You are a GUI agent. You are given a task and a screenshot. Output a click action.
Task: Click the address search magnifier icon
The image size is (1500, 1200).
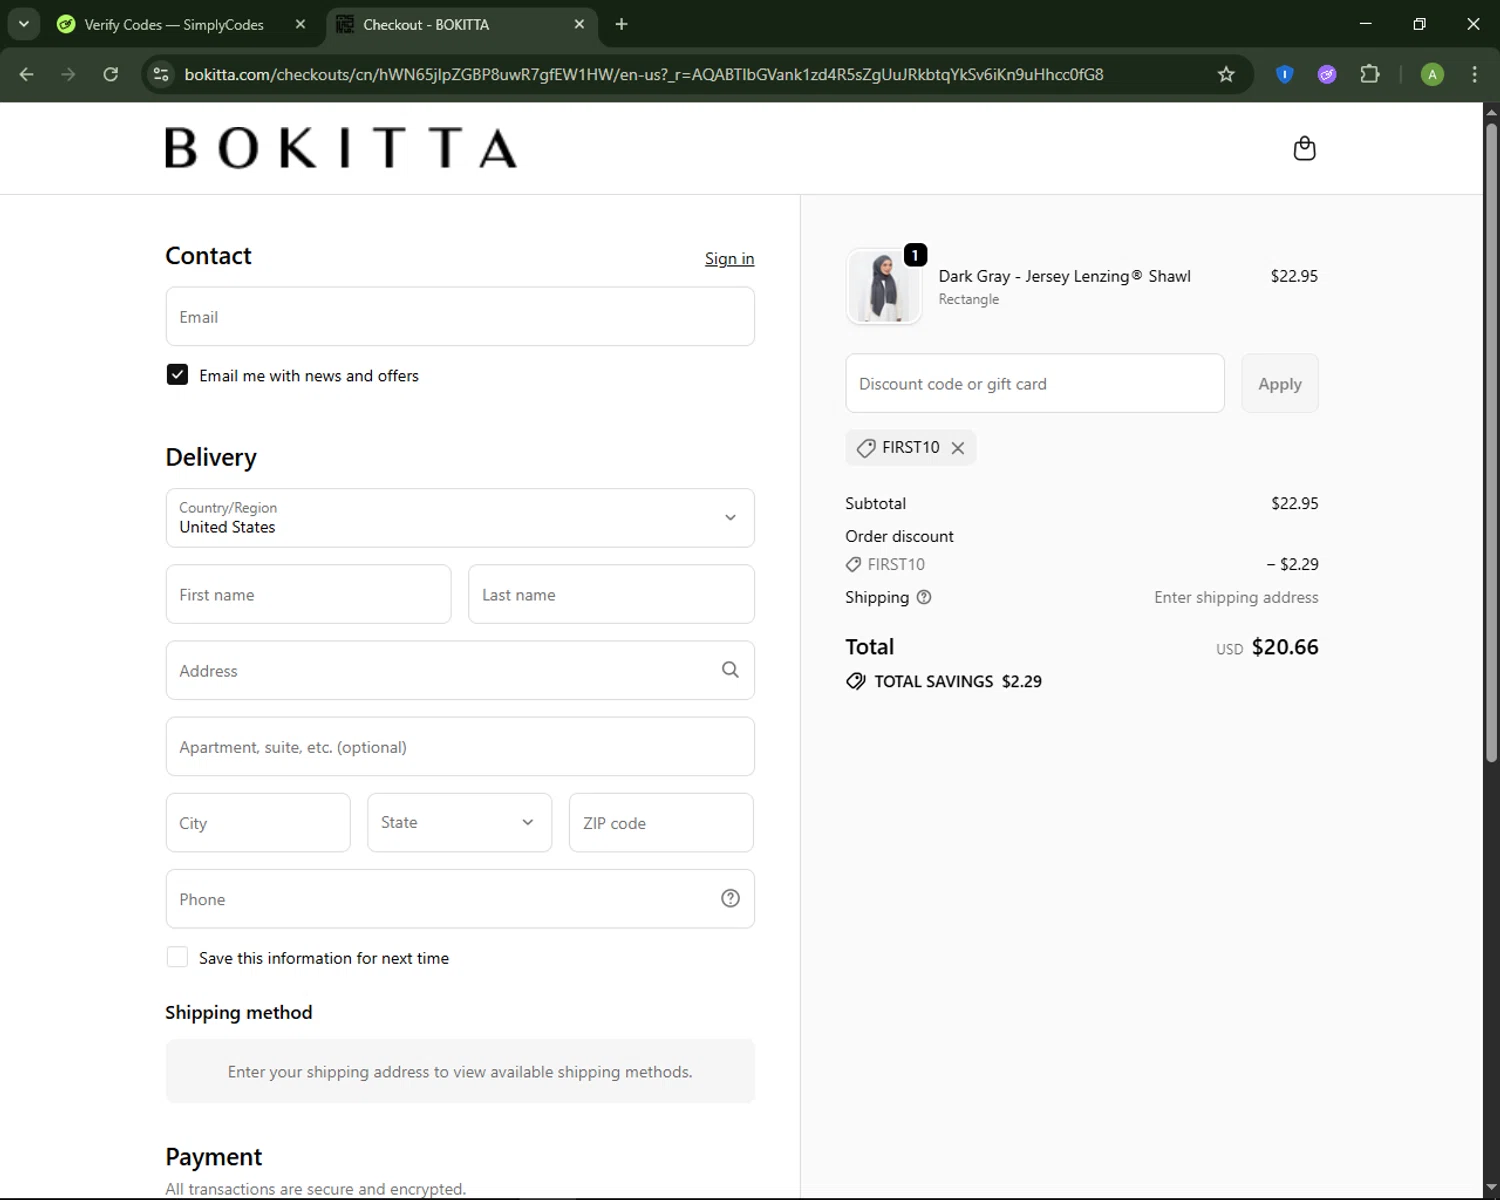(x=730, y=670)
